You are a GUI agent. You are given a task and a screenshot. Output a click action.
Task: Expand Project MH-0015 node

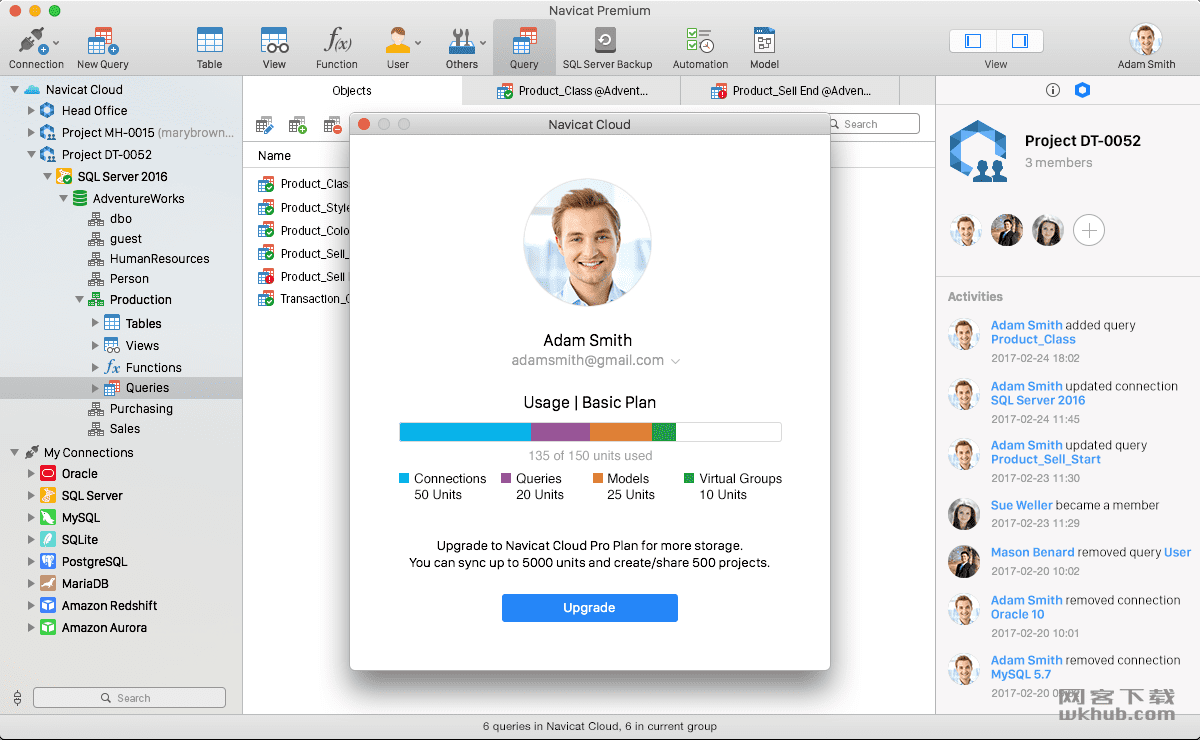coord(31,133)
